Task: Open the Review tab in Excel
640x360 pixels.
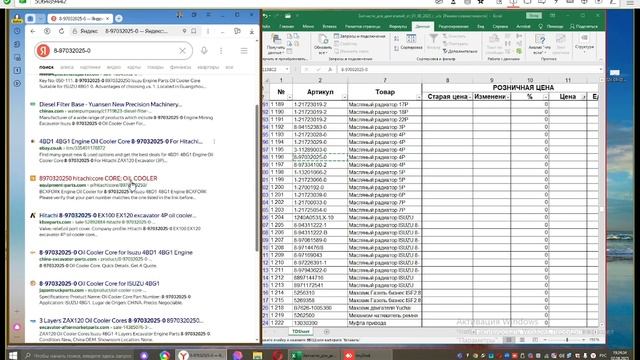Action: 453,27
